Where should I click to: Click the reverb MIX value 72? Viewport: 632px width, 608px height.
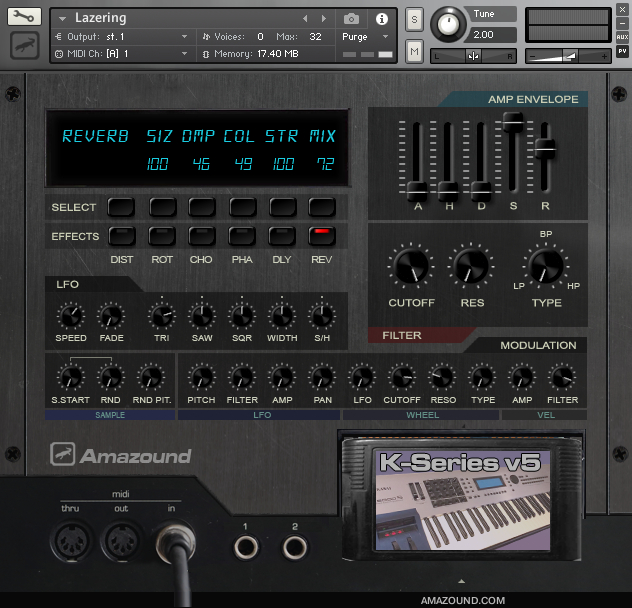tap(325, 164)
